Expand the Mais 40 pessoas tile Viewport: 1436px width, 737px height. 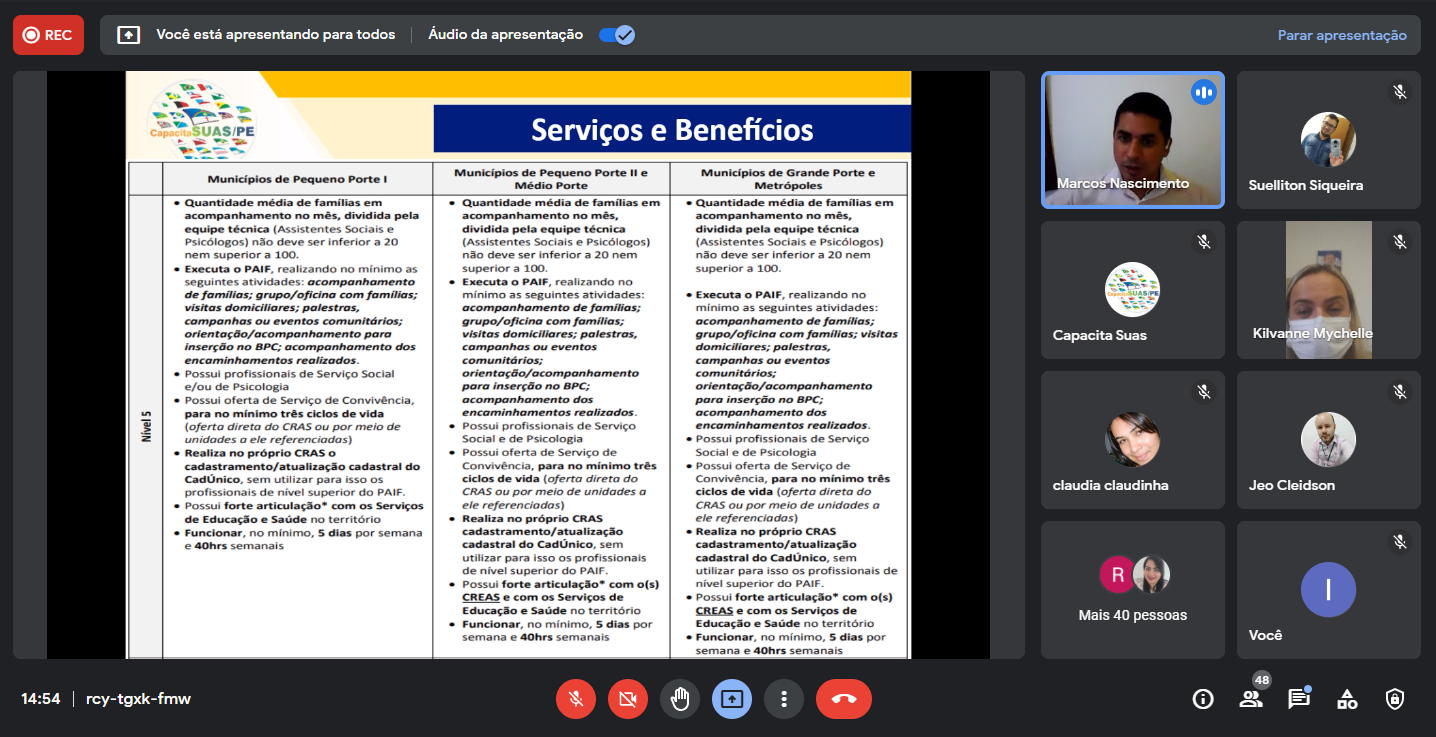(x=1132, y=590)
